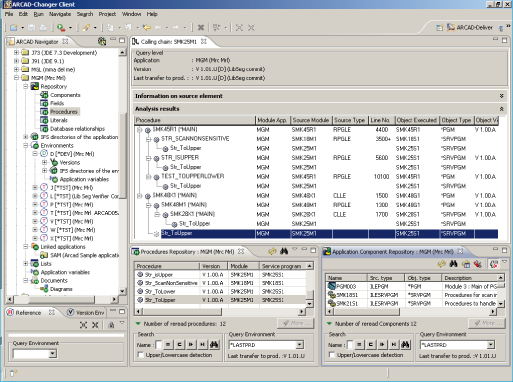Select the Reference tab
The width and height of the screenshot is (513, 382).
[x=28, y=313]
